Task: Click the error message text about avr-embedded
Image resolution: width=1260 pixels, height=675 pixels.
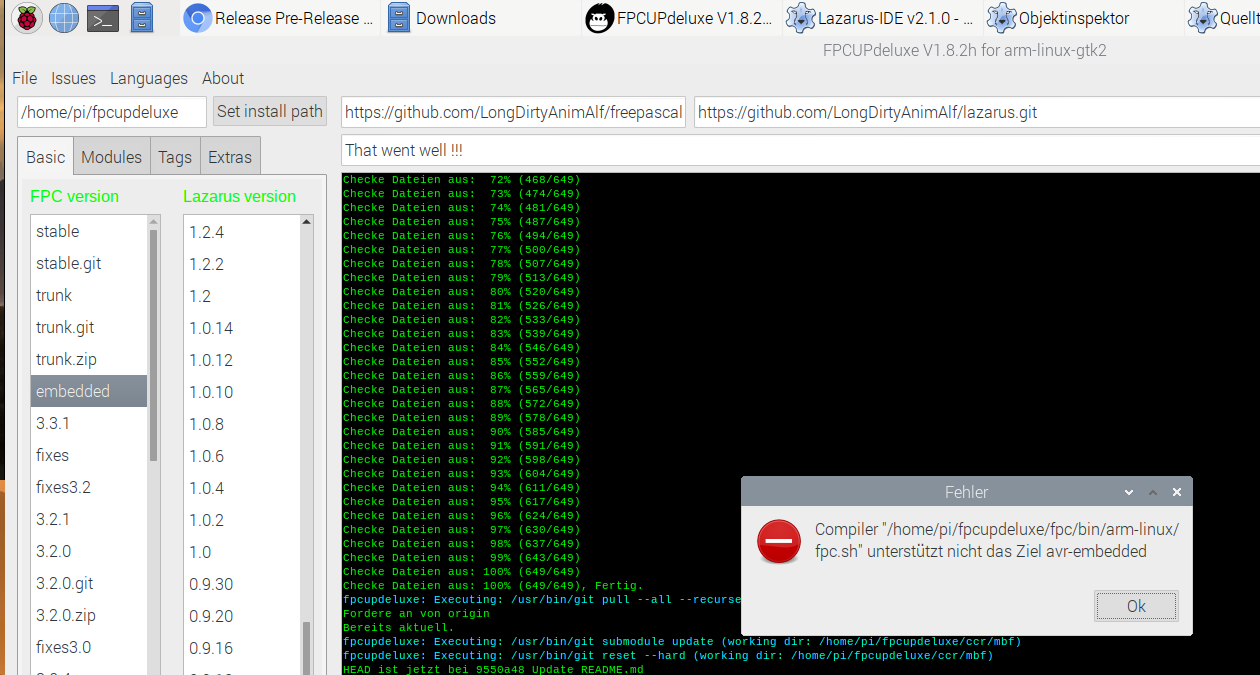Action: [x=996, y=540]
